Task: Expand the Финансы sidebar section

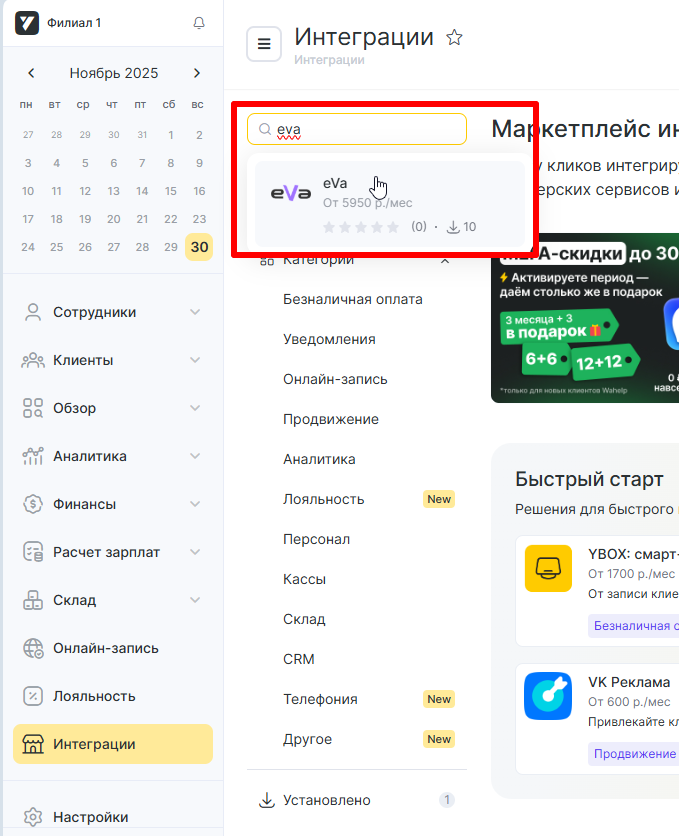Action: [195, 504]
